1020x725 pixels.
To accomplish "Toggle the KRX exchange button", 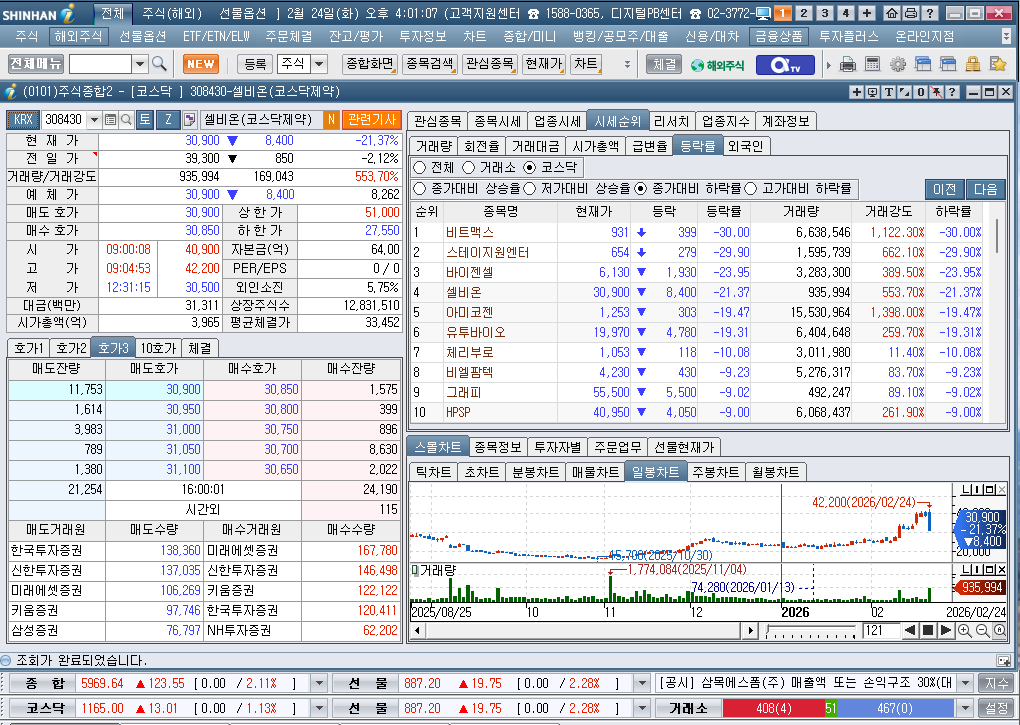I will (23, 120).
